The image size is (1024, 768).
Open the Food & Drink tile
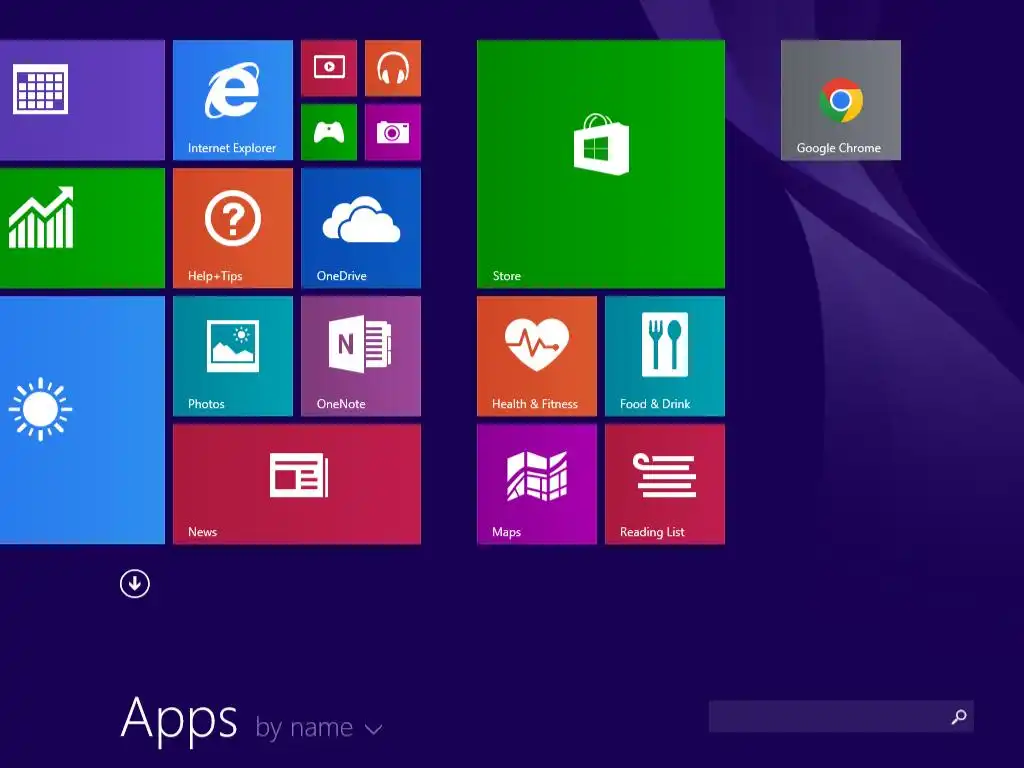pyautogui.click(x=665, y=356)
